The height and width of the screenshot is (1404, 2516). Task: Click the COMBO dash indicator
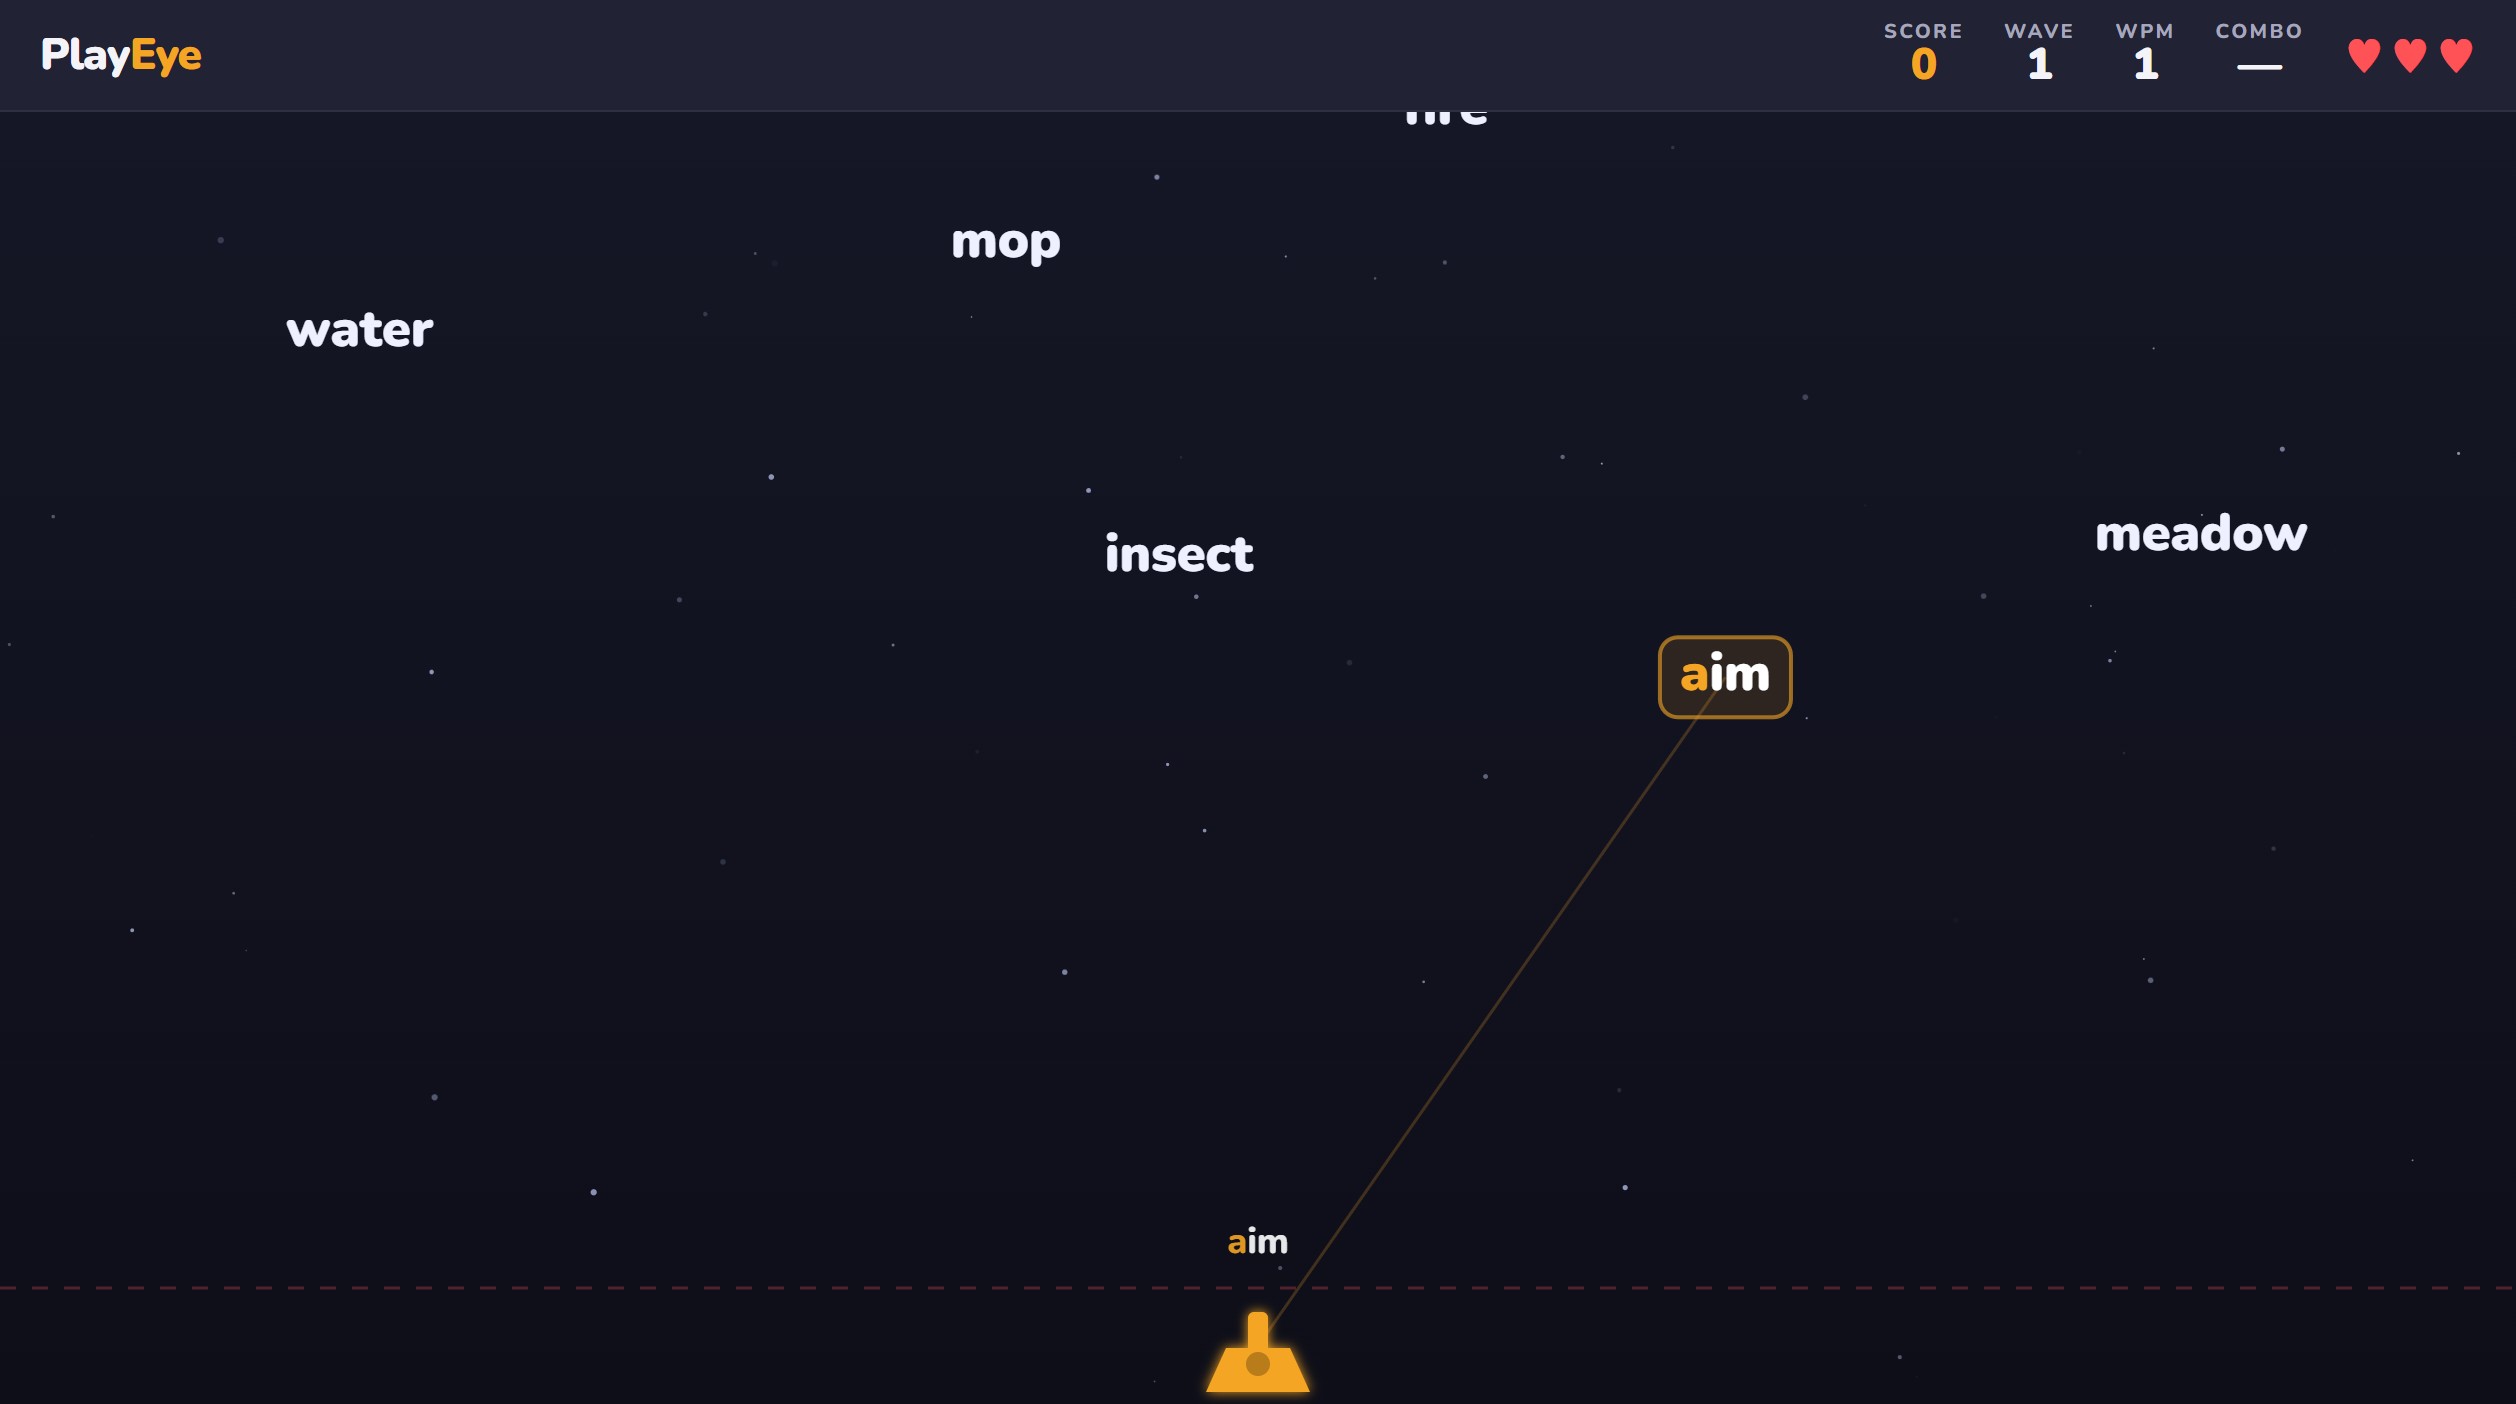coord(2259,67)
